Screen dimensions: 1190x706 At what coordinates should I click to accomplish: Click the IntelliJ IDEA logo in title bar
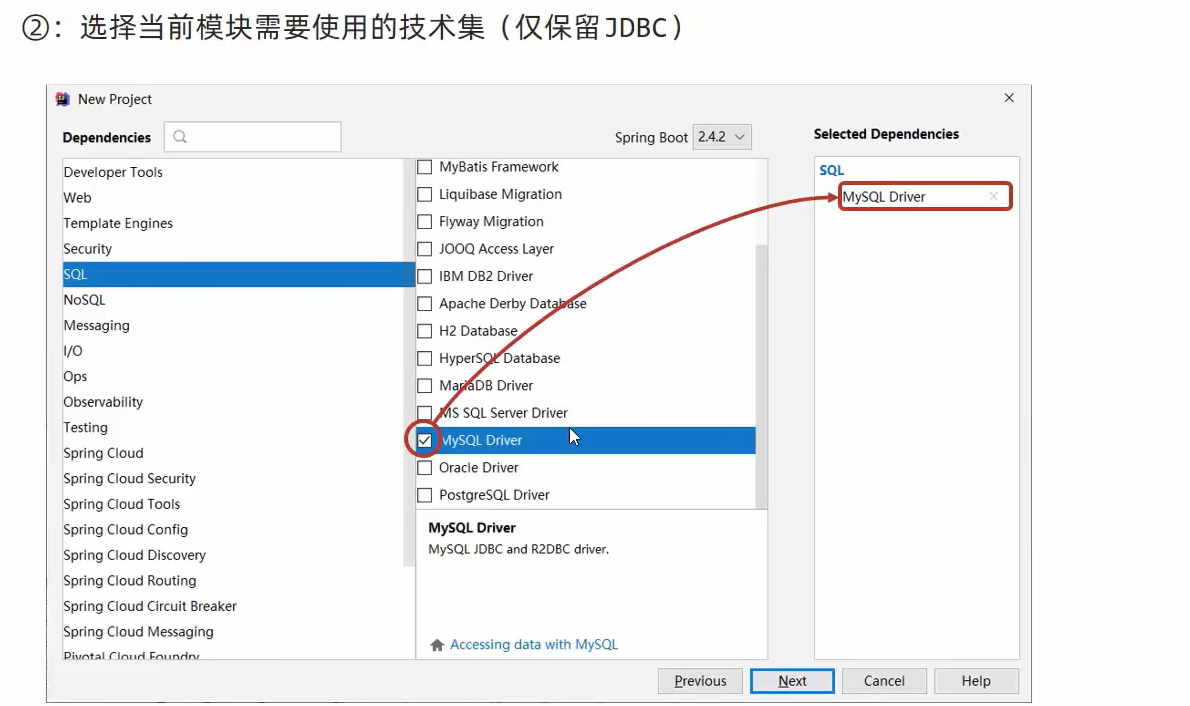[63, 99]
